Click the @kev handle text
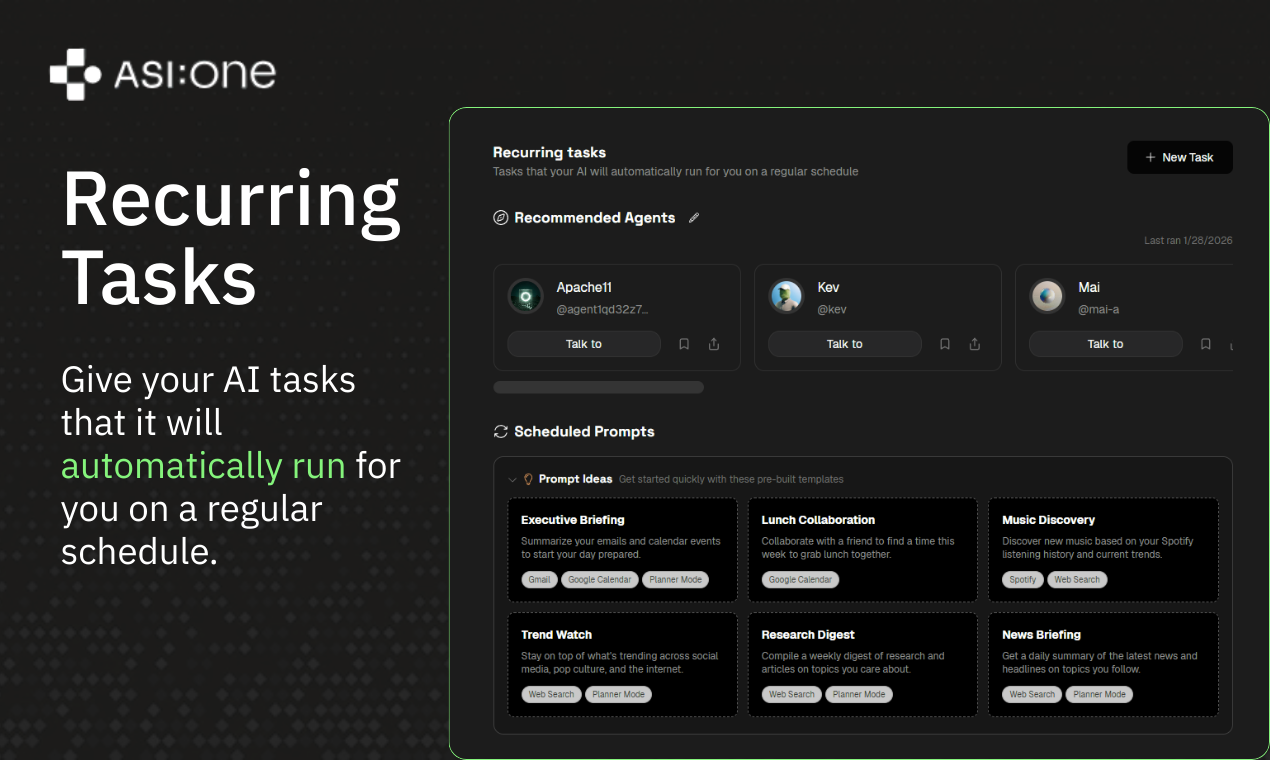 click(832, 310)
